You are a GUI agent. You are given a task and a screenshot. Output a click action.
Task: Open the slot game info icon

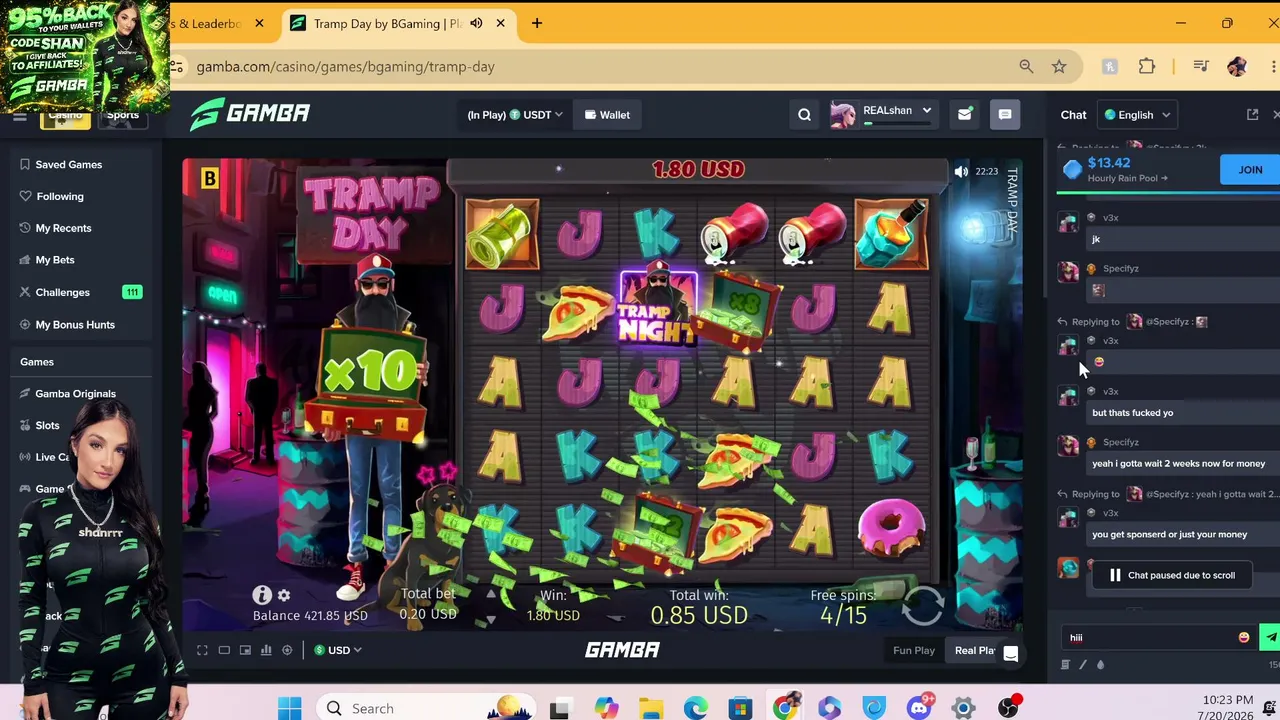[262, 595]
